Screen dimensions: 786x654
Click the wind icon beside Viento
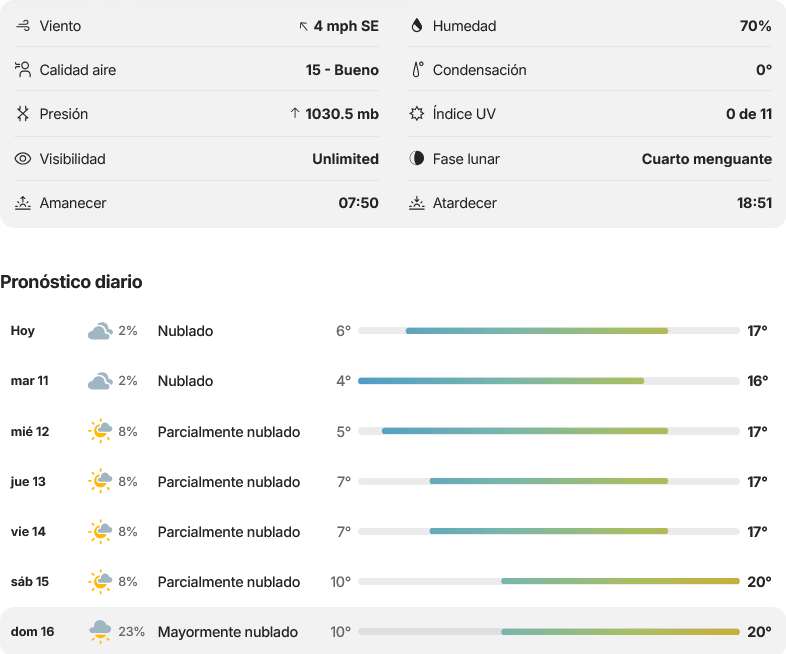(23, 26)
